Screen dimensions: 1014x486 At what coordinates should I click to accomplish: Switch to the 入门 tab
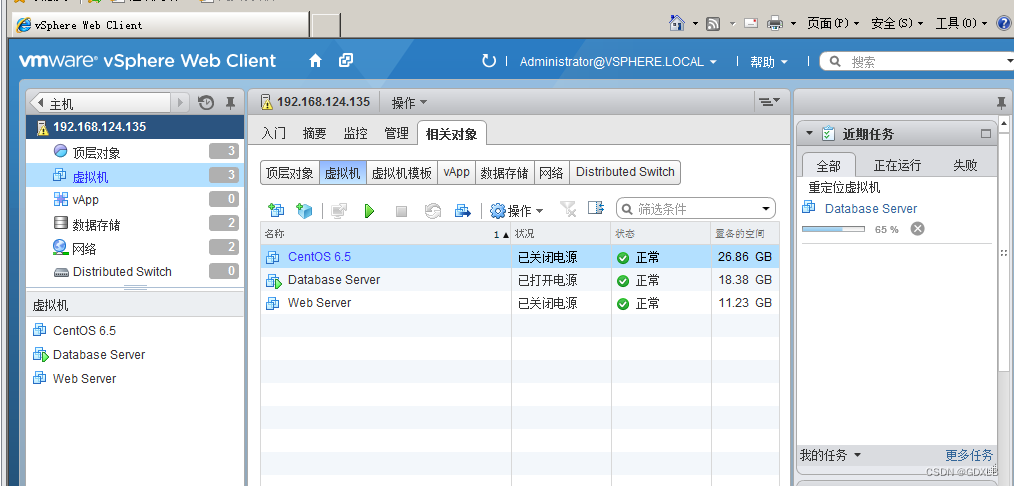tap(274, 134)
